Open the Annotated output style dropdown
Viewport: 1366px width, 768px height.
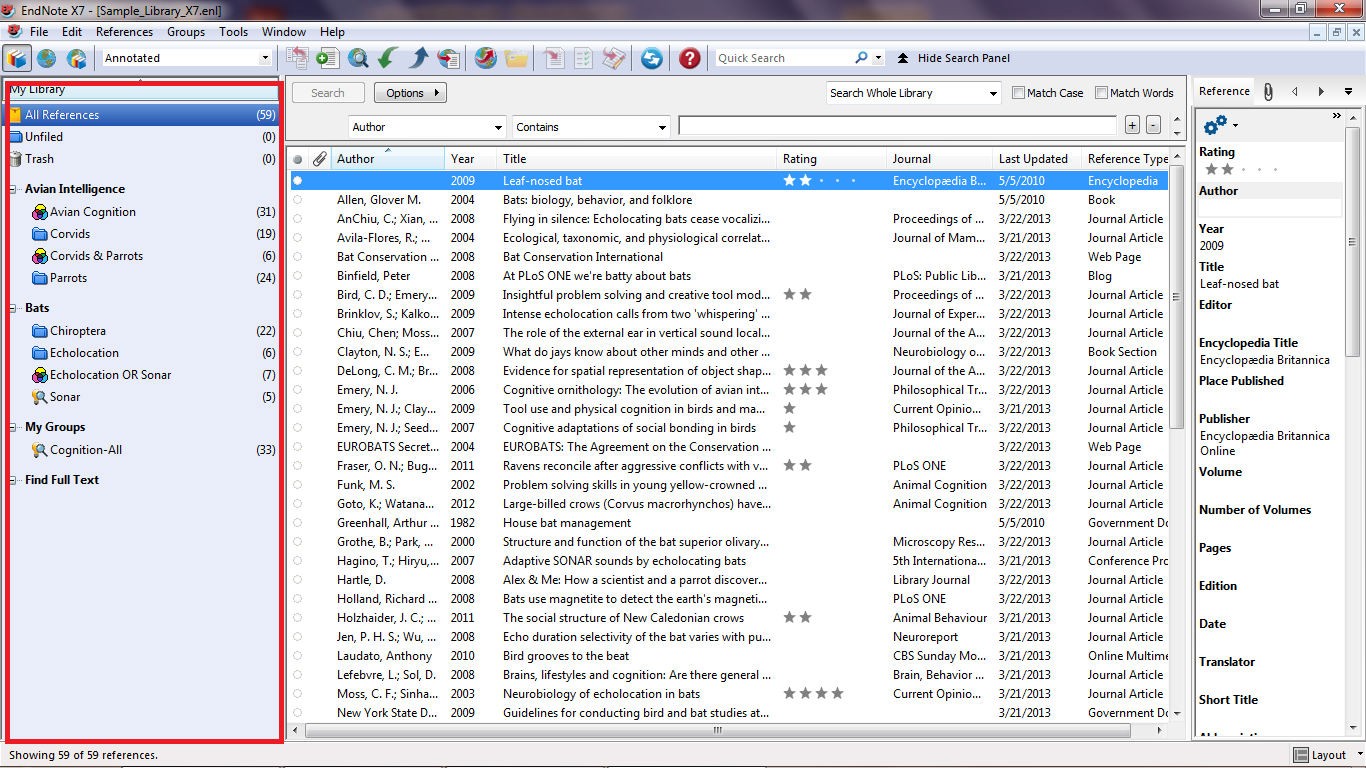click(x=265, y=58)
